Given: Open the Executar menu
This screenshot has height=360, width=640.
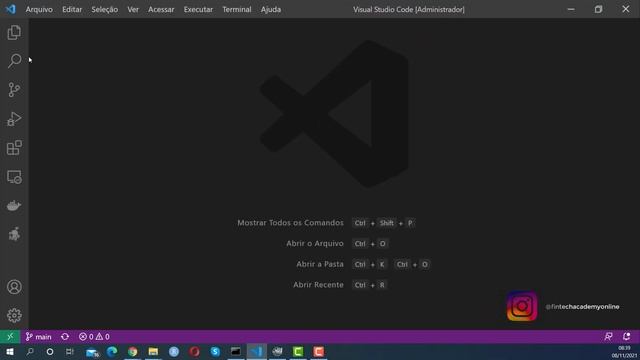Looking at the screenshot, I should pos(198,9).
